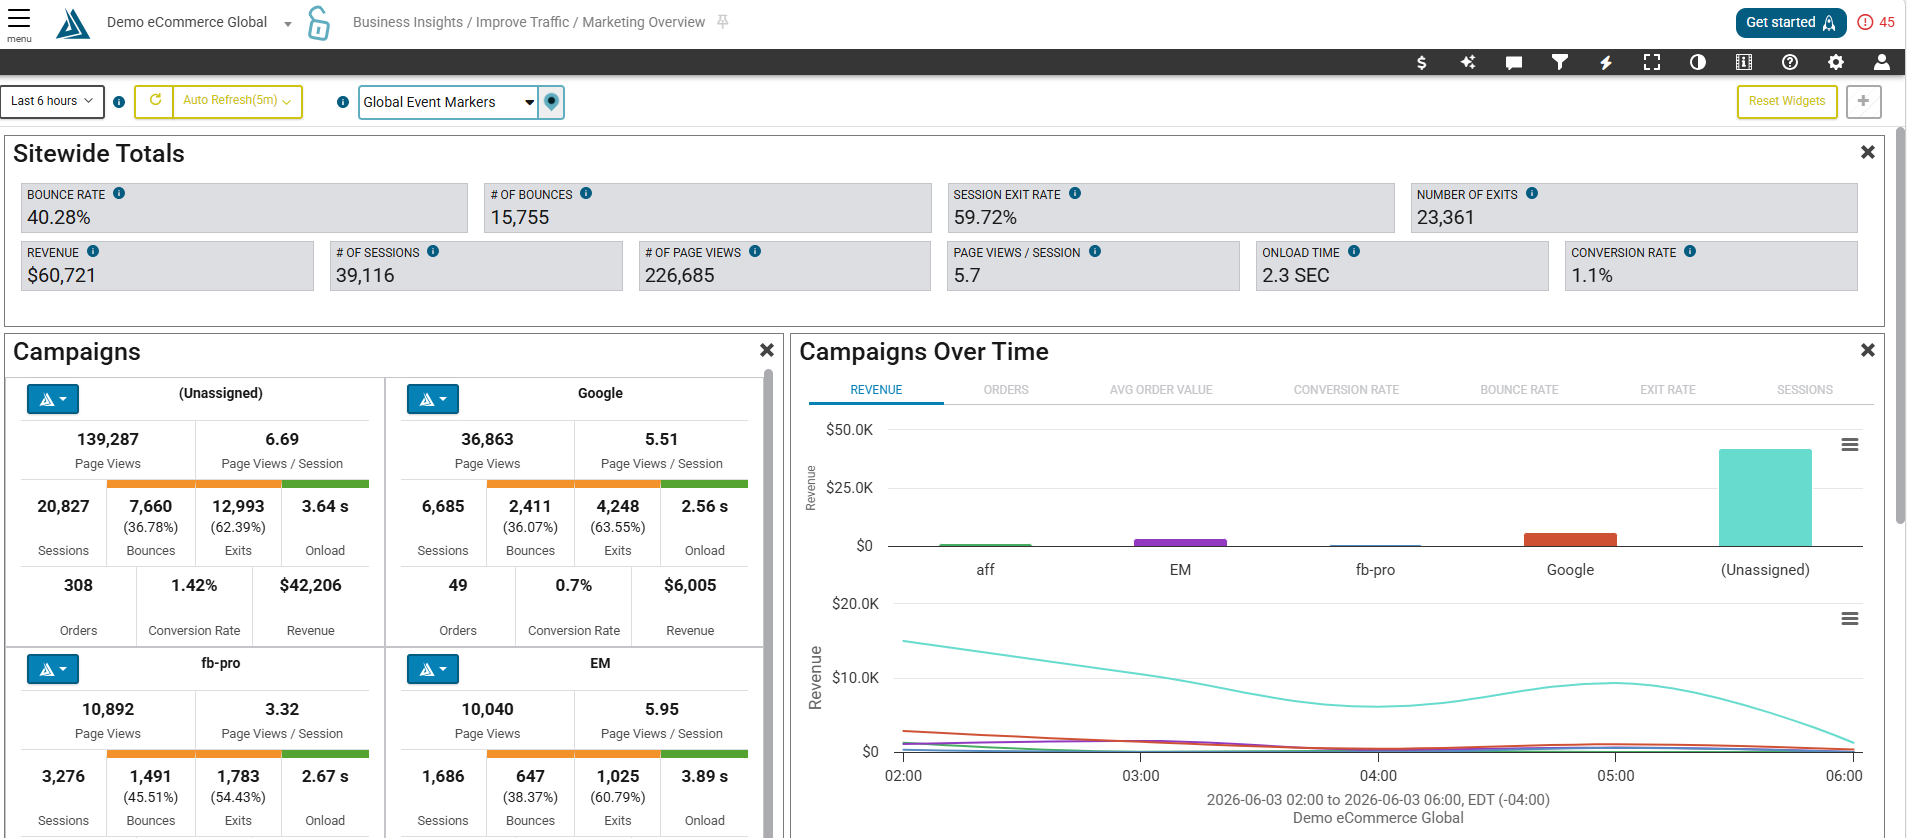The height and width of the screenshot is (838, 1907).
Task: Click the Conversion Rate info icon
Action: tap(1690, 251)
